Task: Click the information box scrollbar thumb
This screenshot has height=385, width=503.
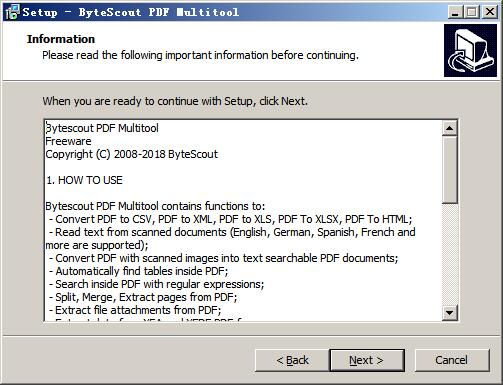Action: pyautogui.click(x=449, y=169)
